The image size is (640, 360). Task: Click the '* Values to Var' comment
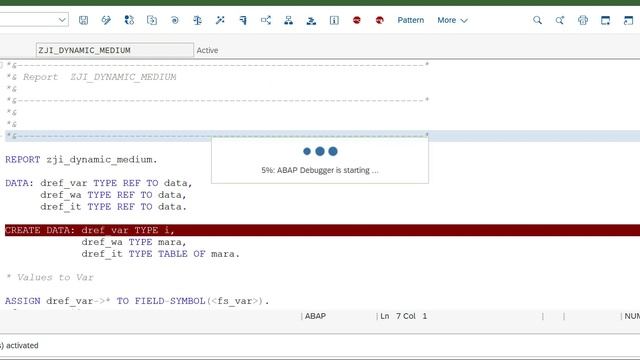(x=50, y=278)
